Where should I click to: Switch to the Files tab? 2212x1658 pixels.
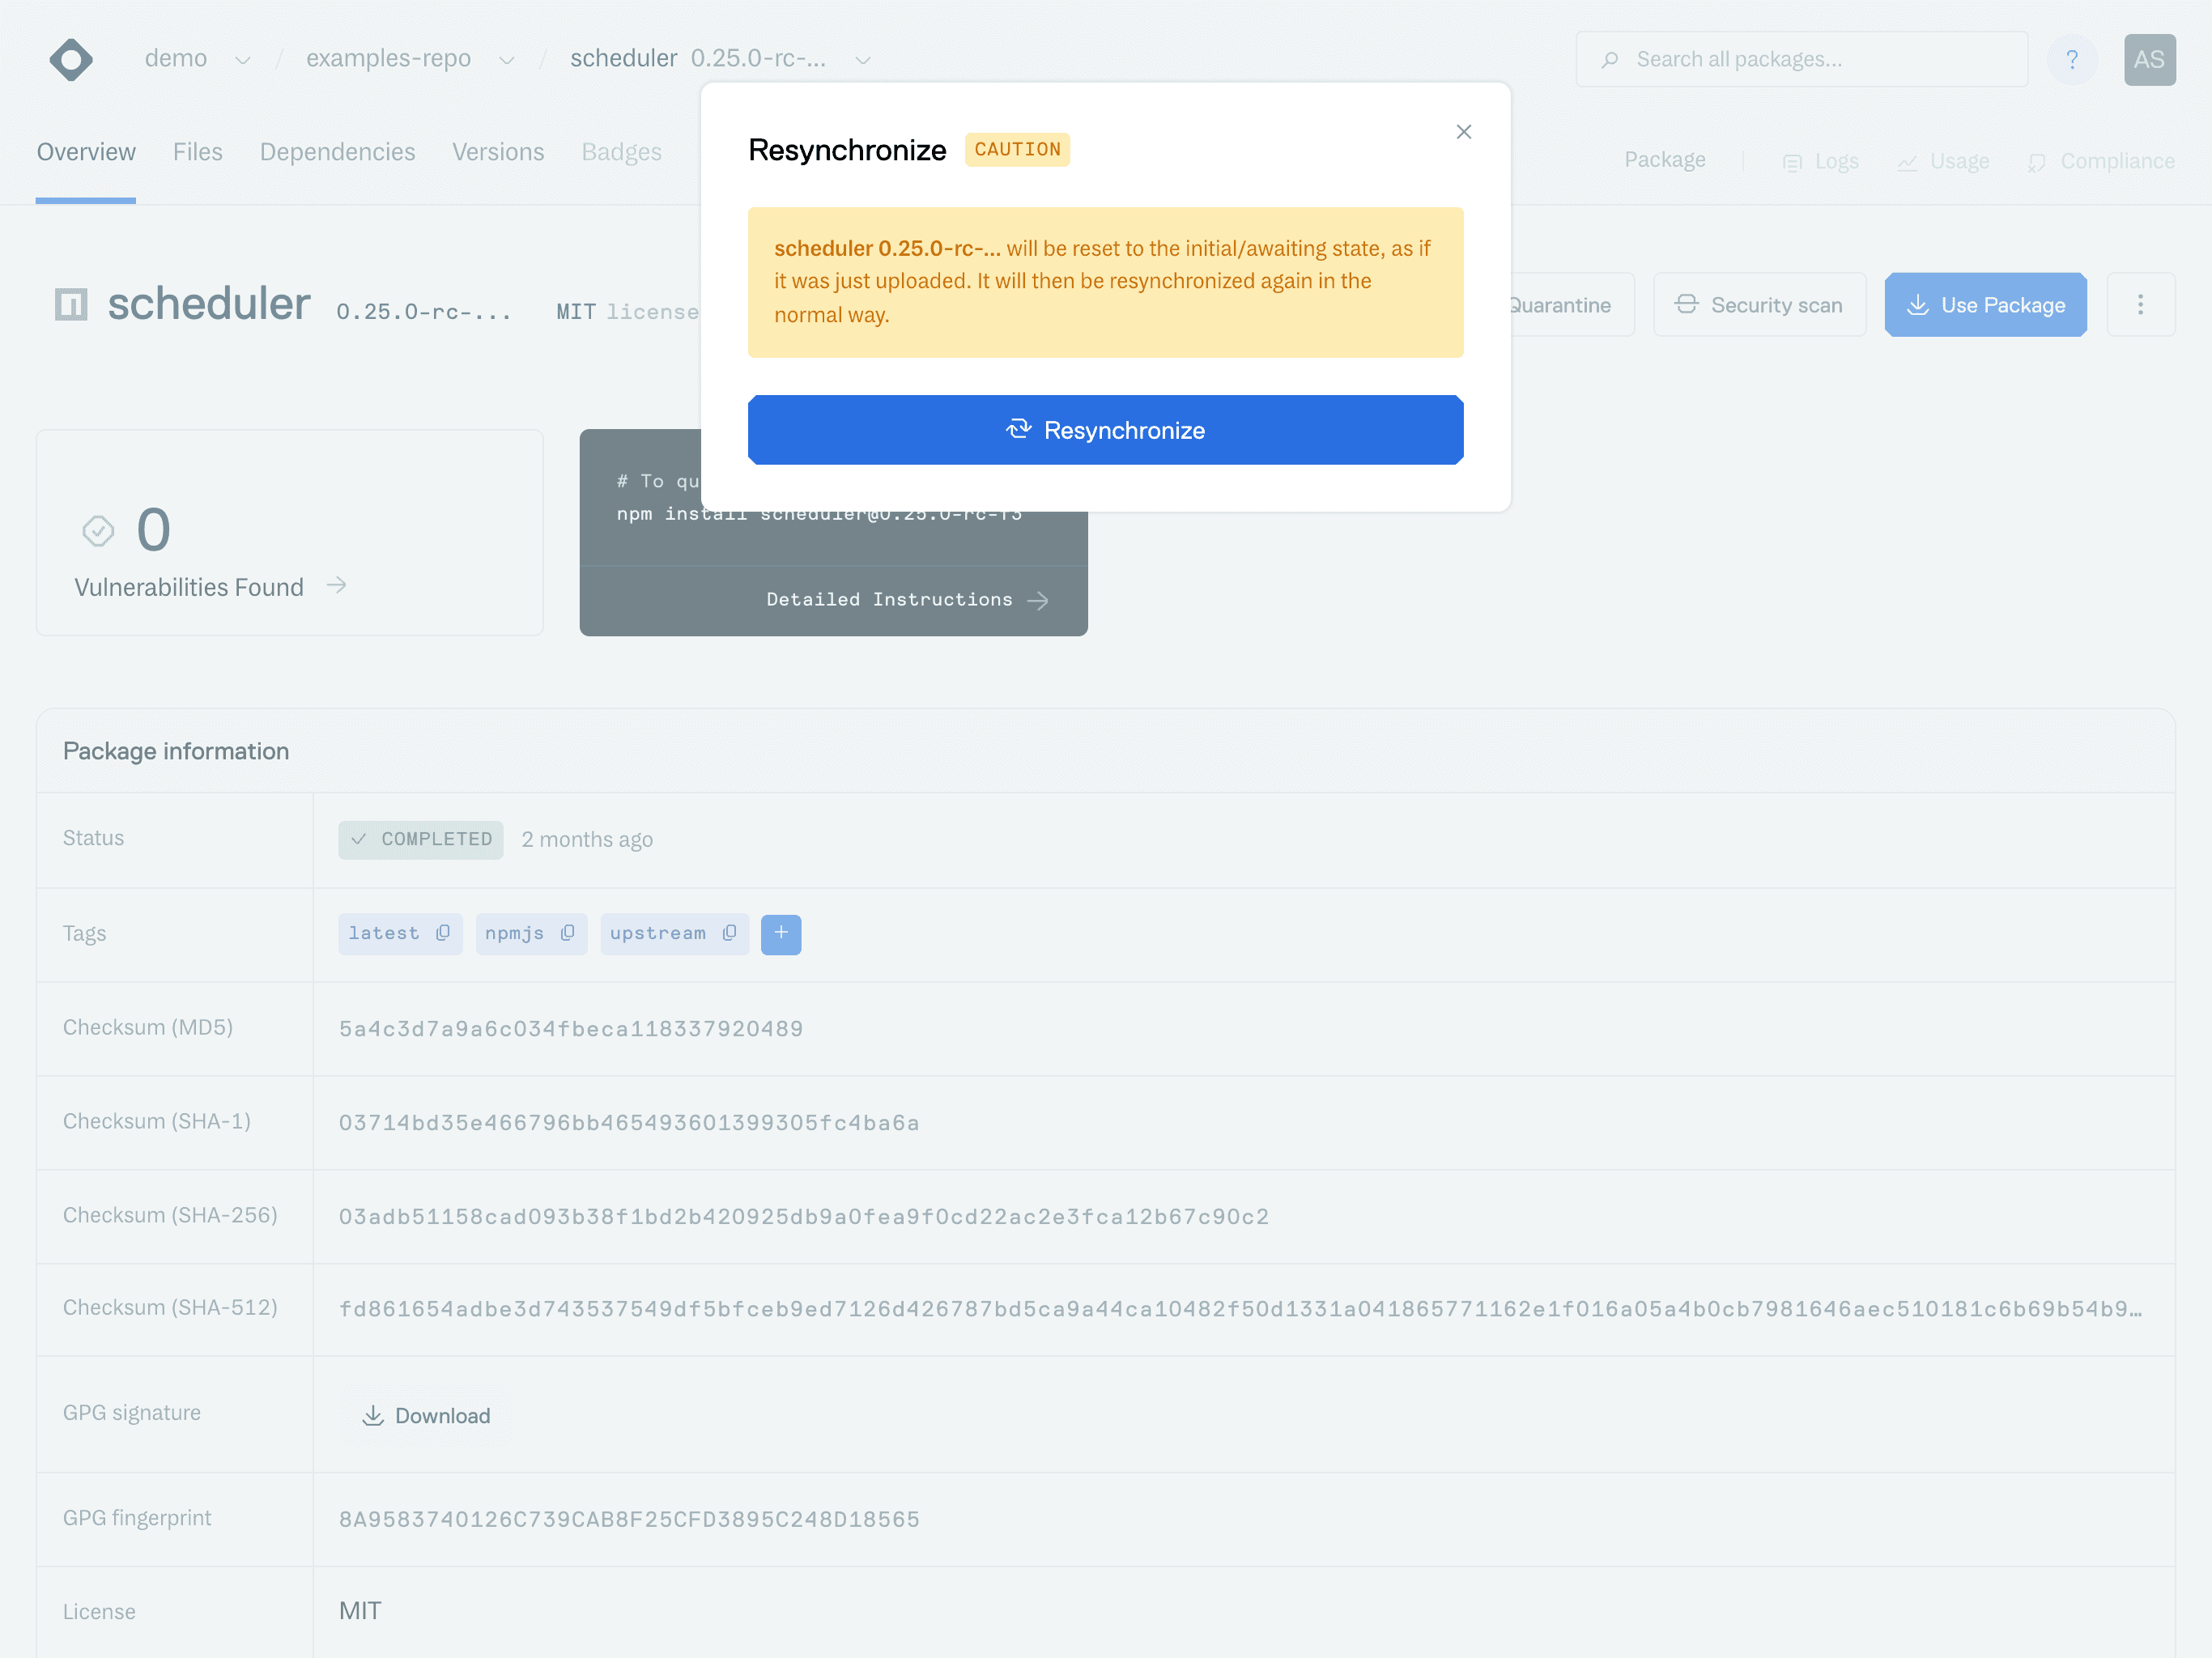197,152
